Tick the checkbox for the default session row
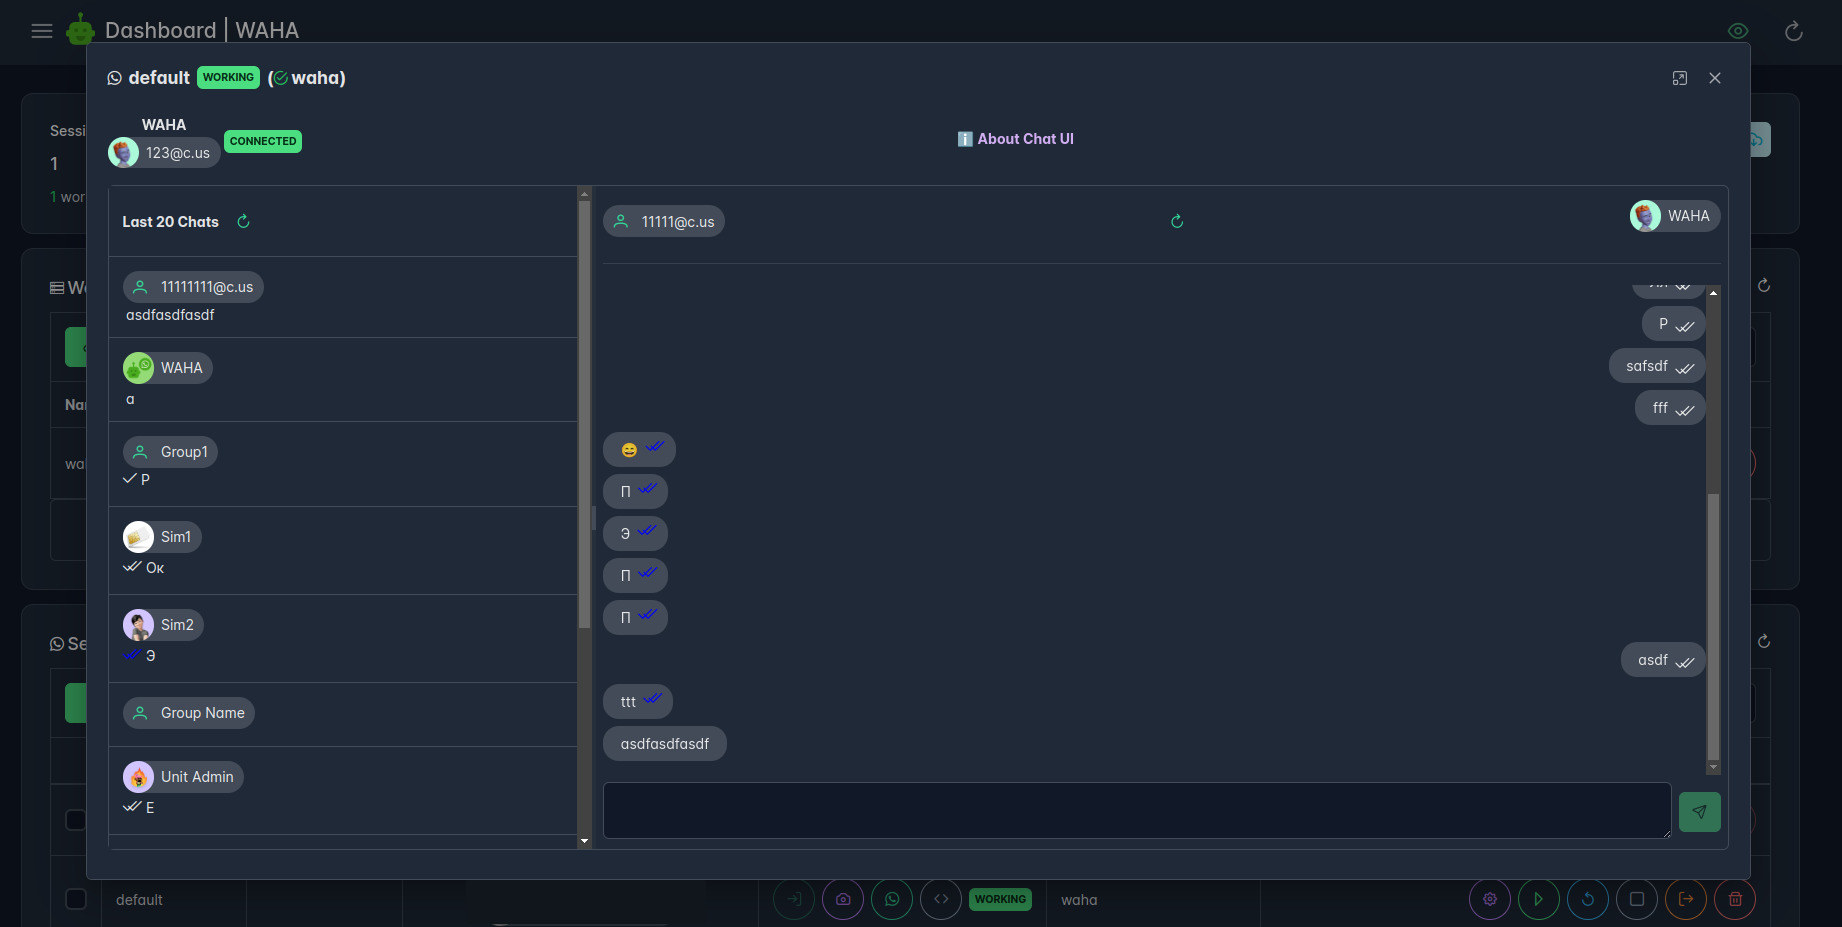Screen dimensions: 1842x927 tap(76, 899)
